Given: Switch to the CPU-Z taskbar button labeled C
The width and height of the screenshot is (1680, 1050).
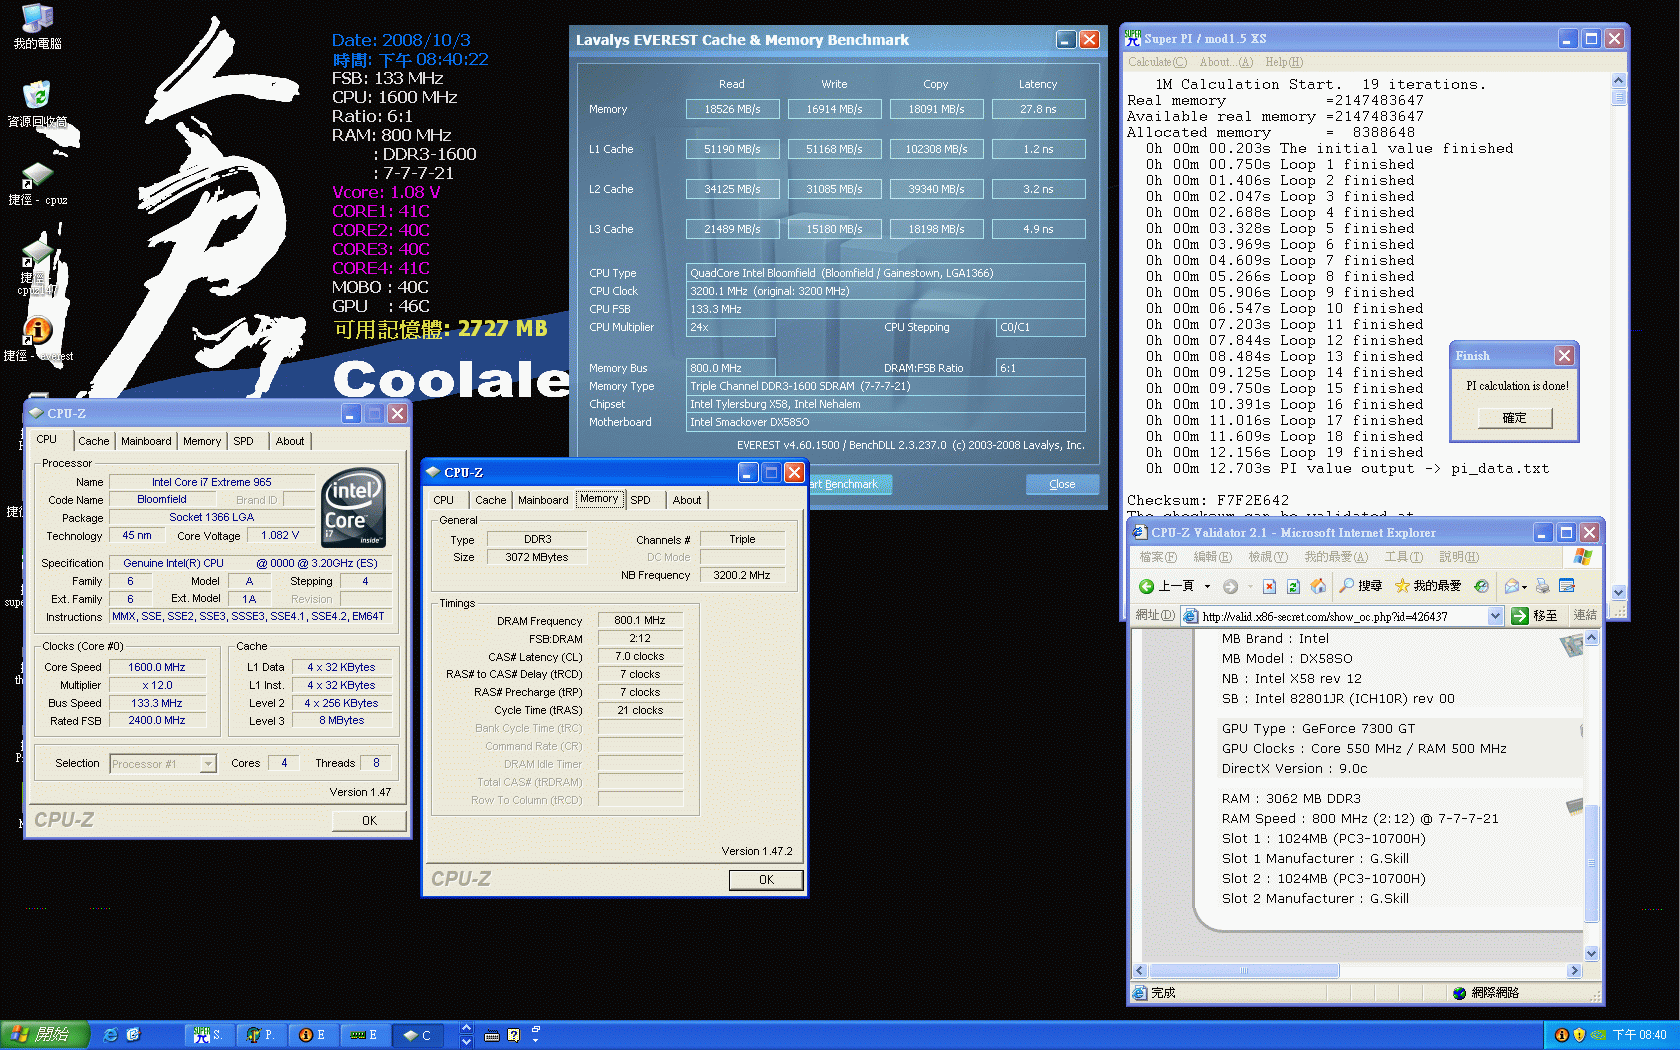Looking at the screenshot, I should click(418, 1035).
